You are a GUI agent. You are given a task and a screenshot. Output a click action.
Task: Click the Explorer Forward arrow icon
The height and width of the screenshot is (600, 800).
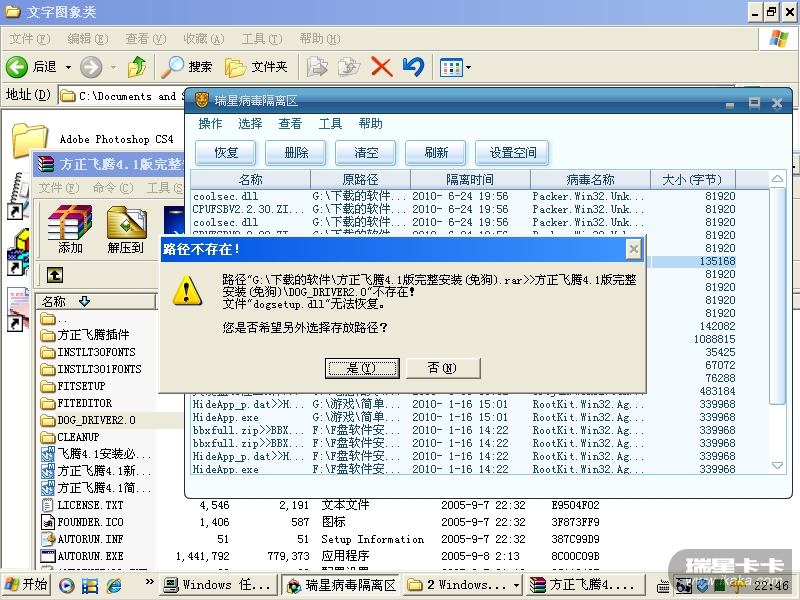tap(91, 67)
